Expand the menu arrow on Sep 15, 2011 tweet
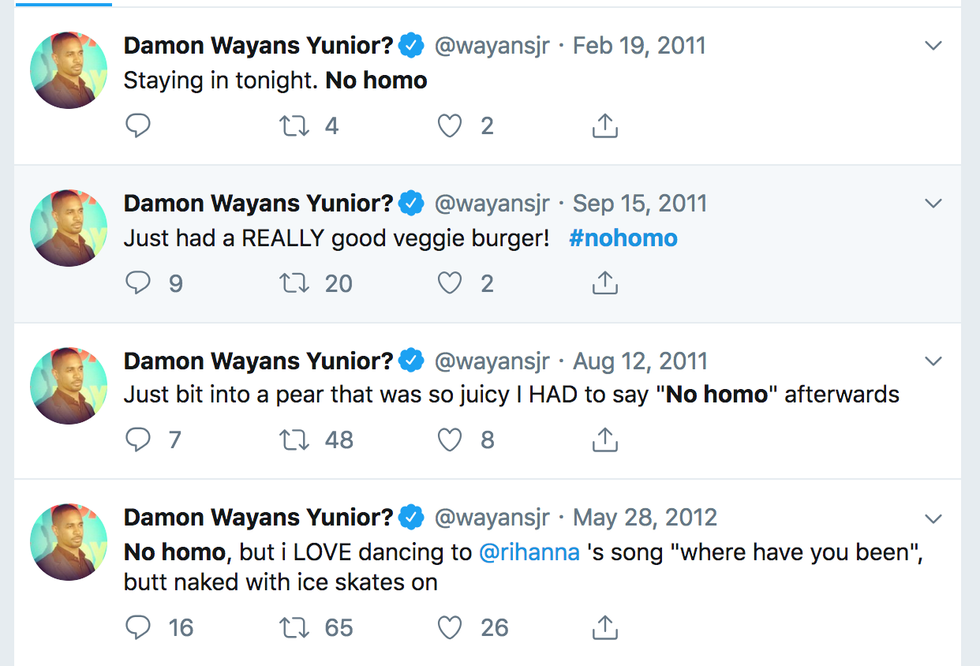Image resolution: width=980 pixels, height=666 pixels. (933, 204)
